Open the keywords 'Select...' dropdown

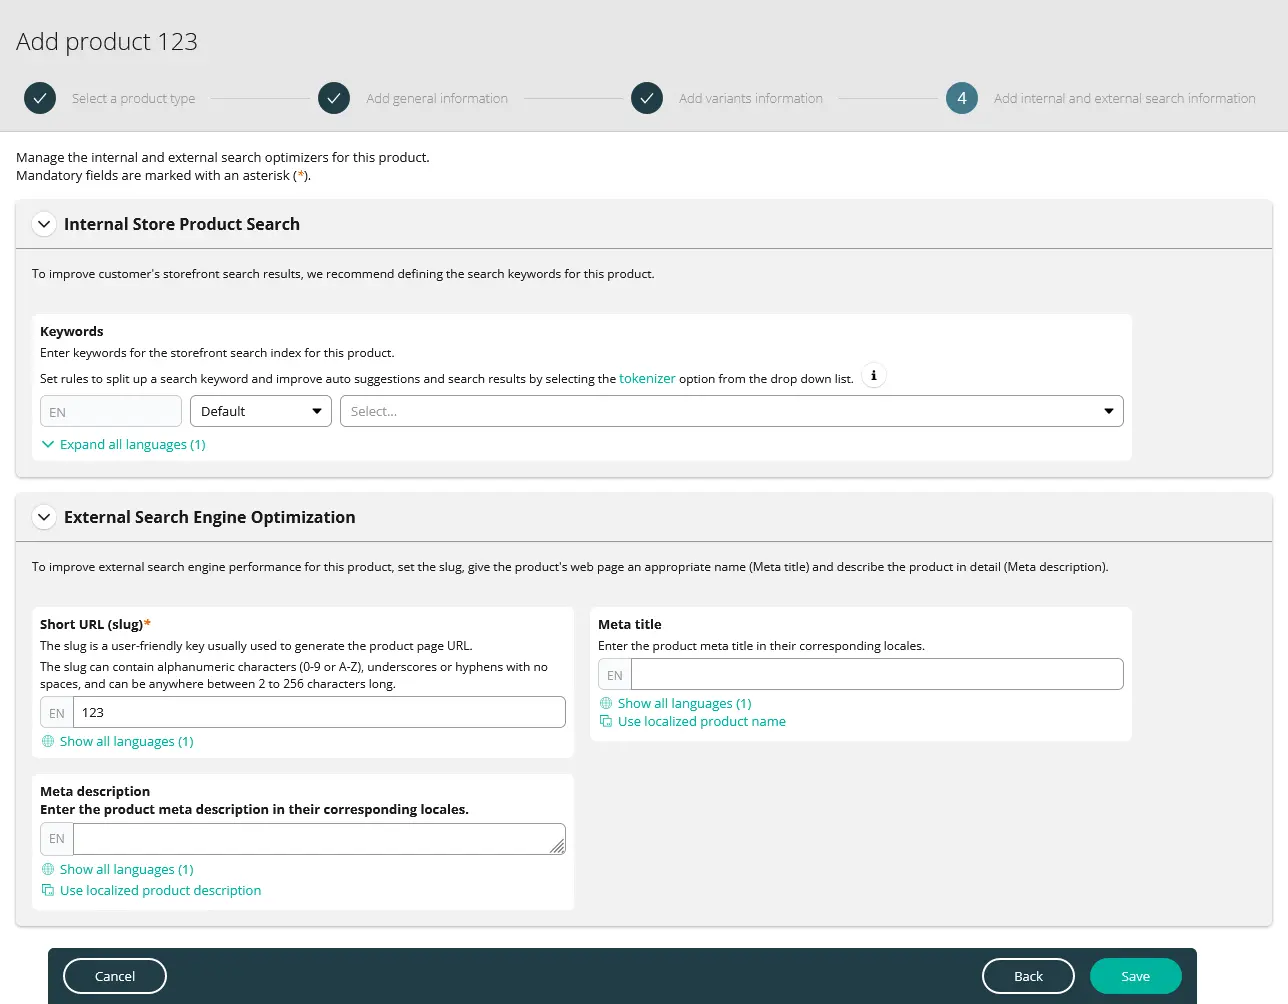731,411
